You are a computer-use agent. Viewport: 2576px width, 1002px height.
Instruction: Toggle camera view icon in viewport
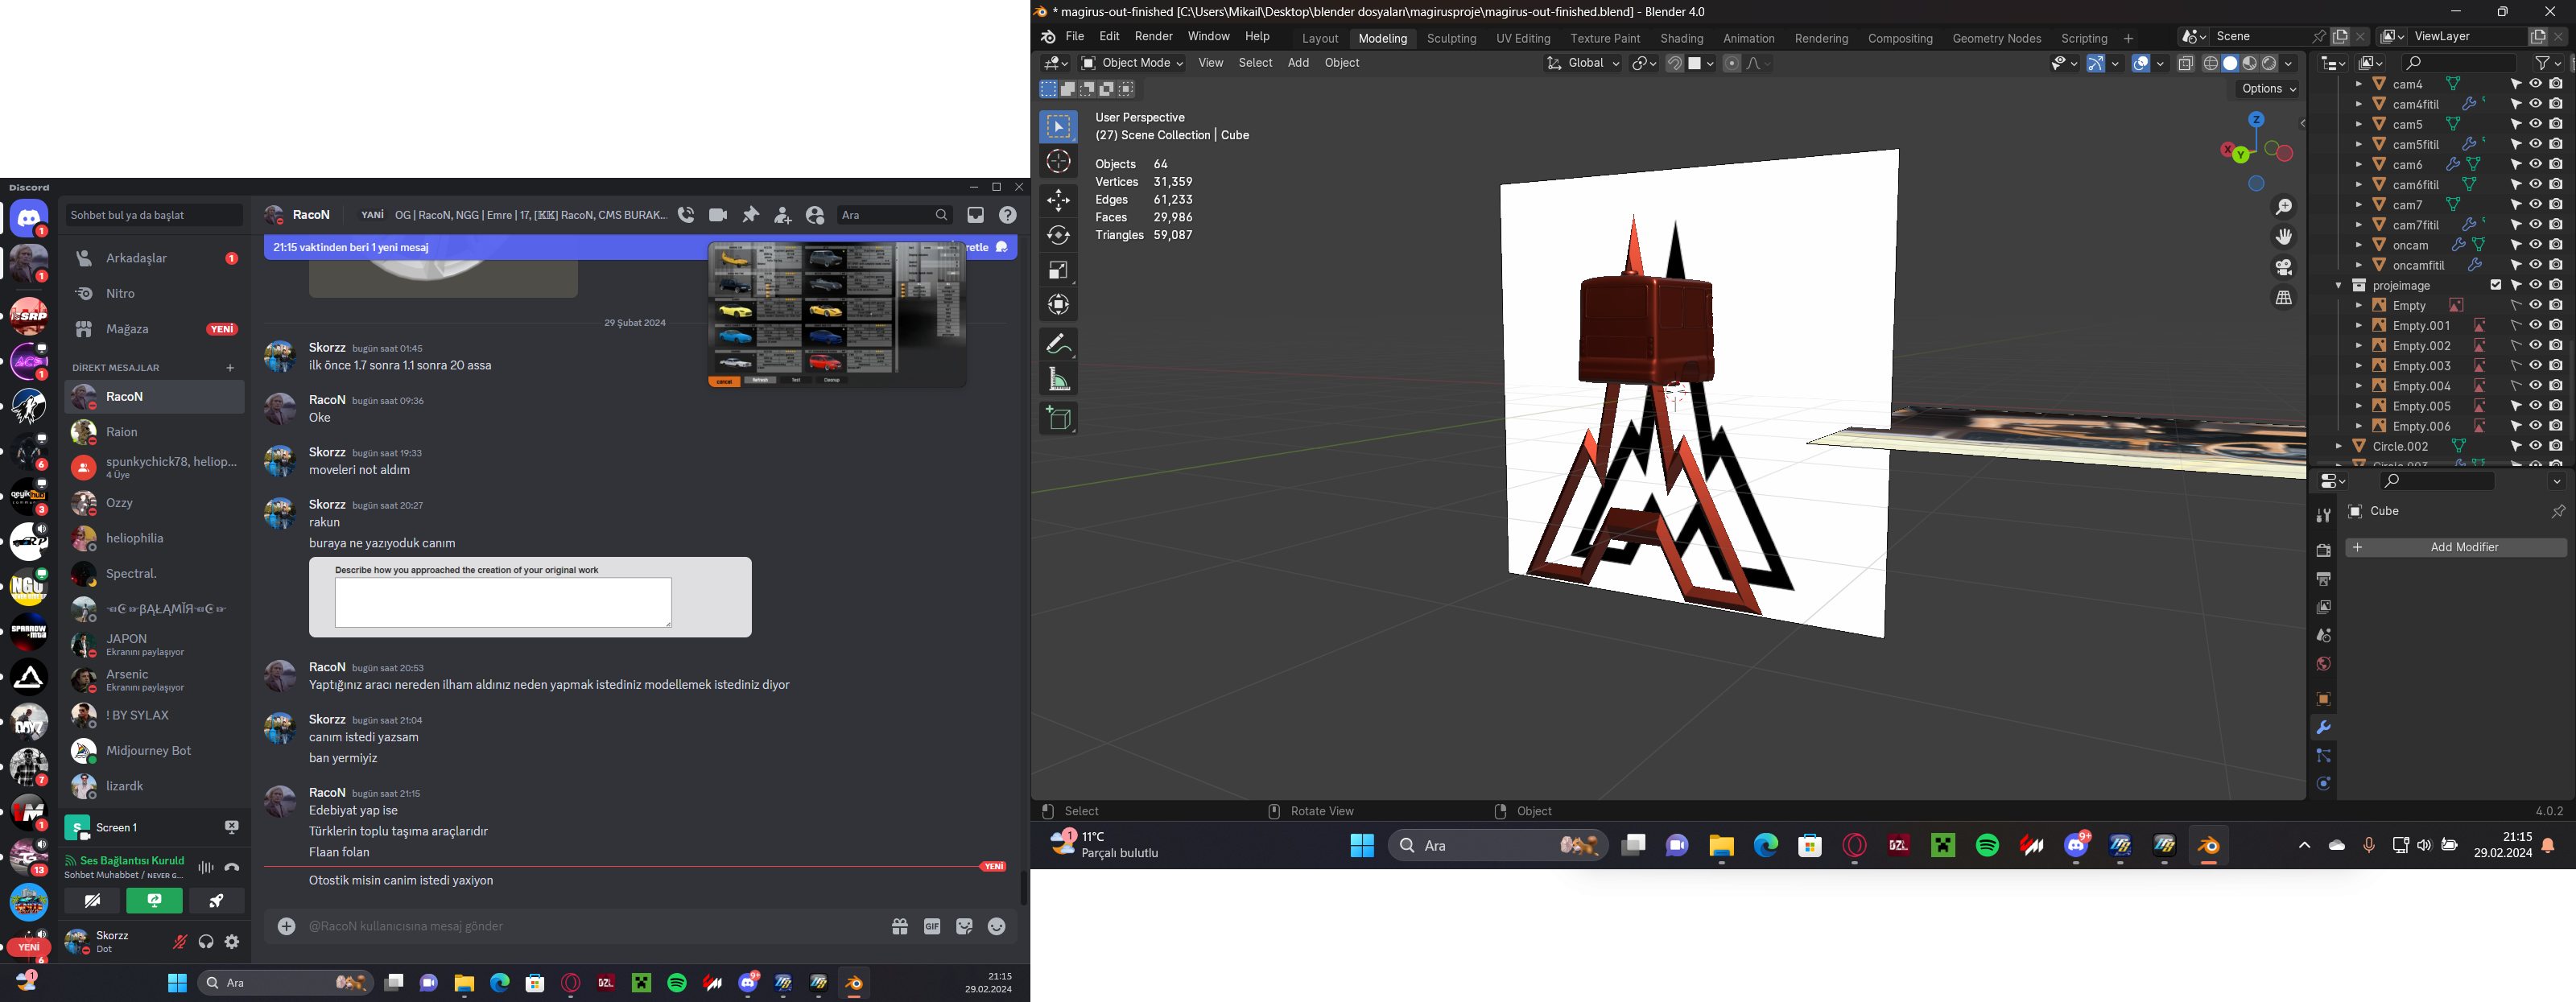tap(2284, 268)
